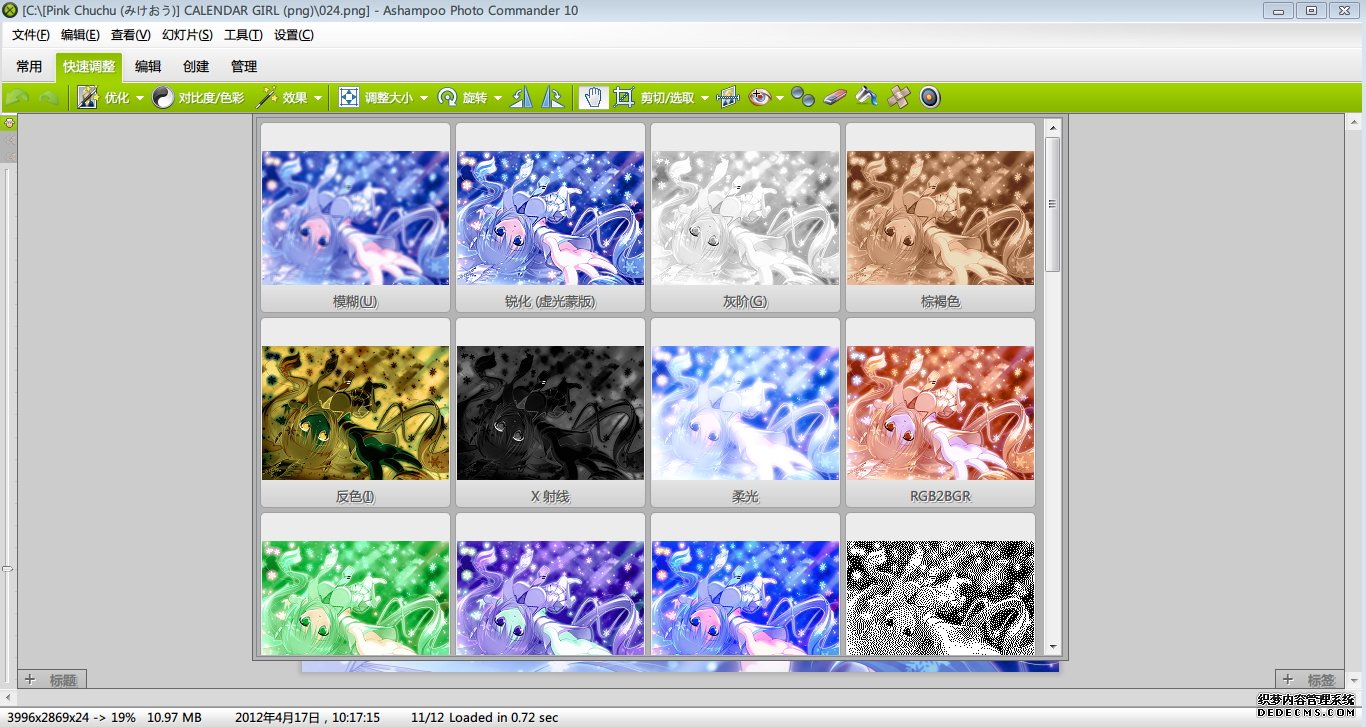Click the round target icon in toolbar
Screen dimensions: 1366x727
(x=930, y=97)
